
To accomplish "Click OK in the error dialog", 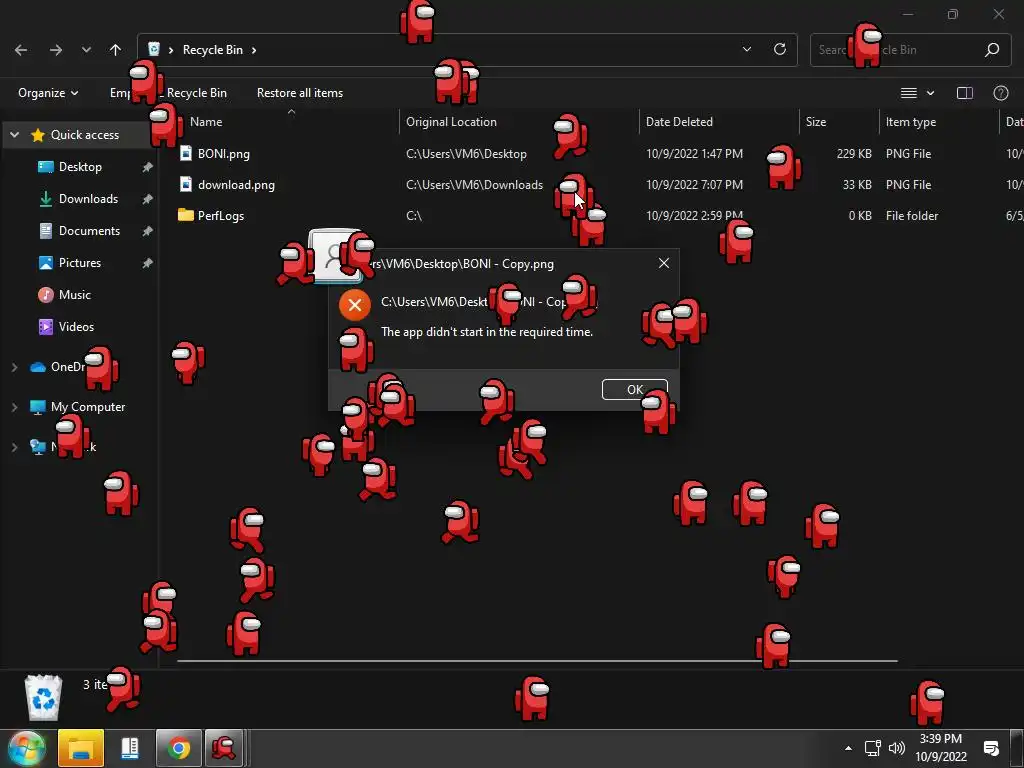I will coord(634,389).
